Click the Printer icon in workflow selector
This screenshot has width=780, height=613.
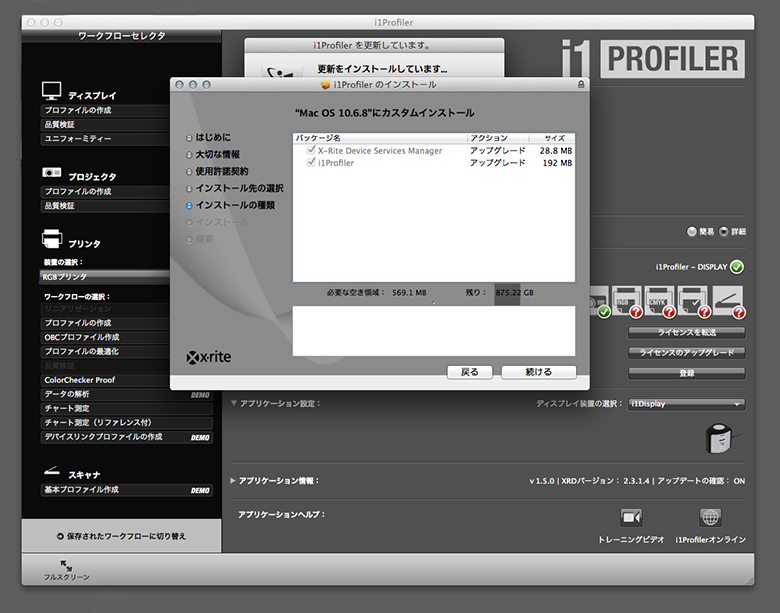[x=52, y=239]
